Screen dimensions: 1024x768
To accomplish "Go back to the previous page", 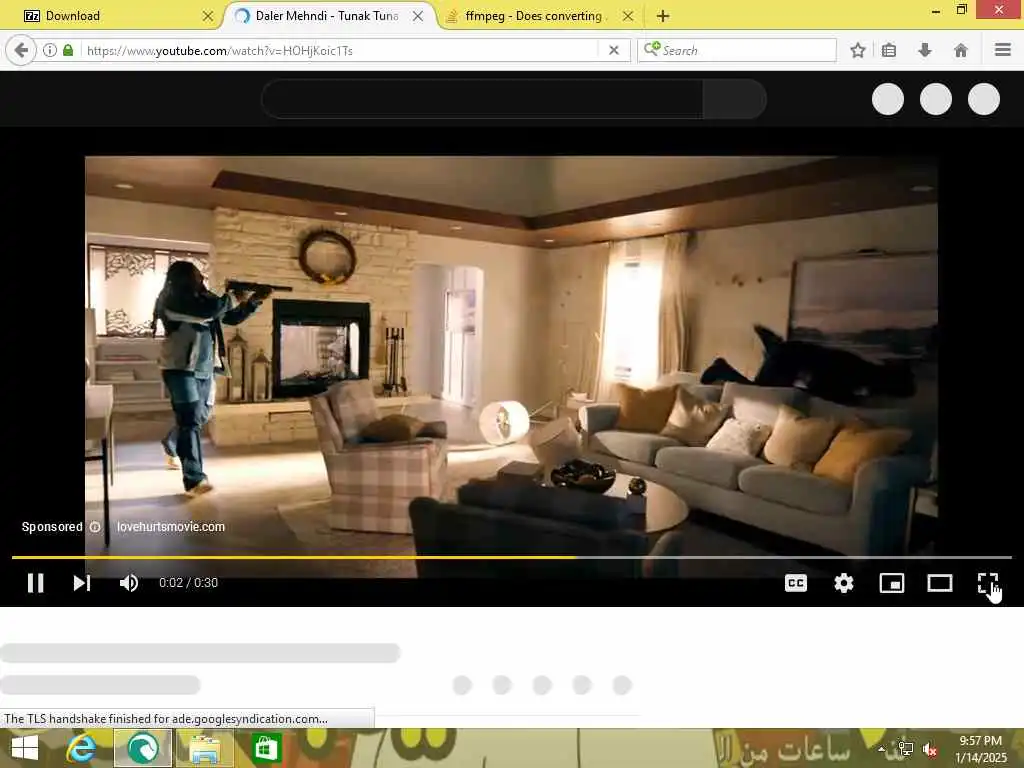I will [21, 50].
